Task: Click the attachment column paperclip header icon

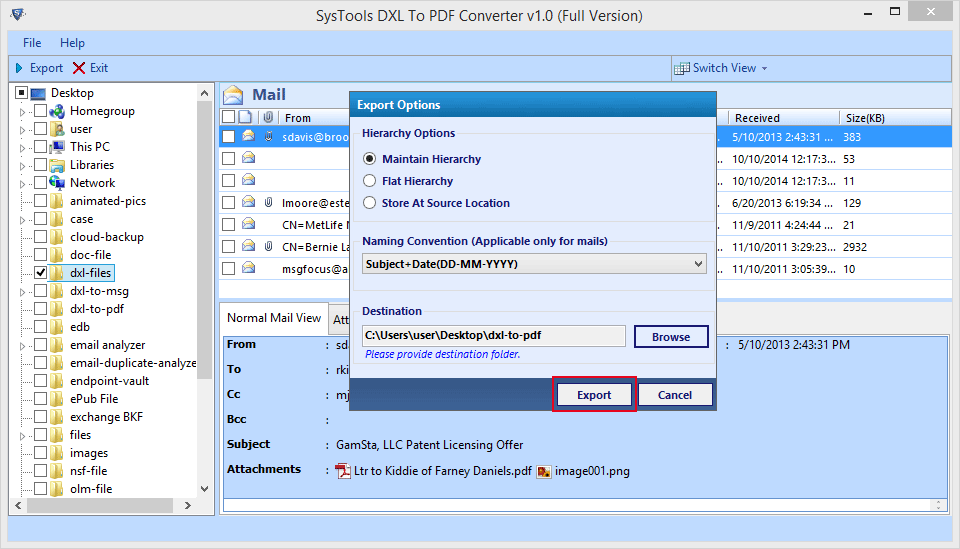Action: [268, 117]
